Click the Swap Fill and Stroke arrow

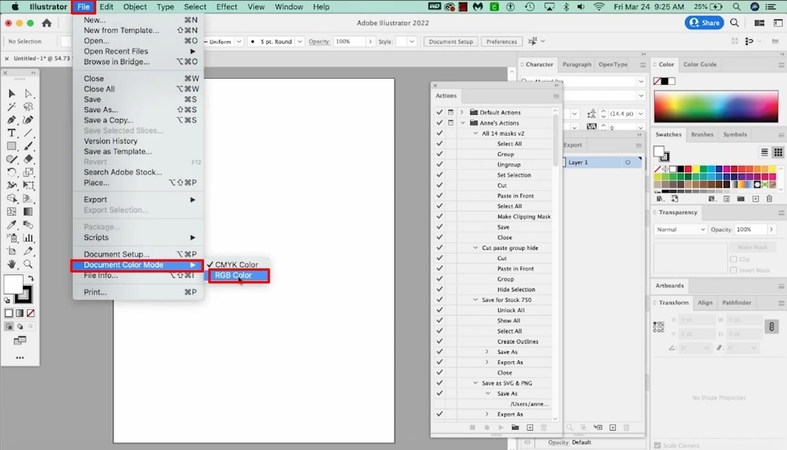(31, 278)
